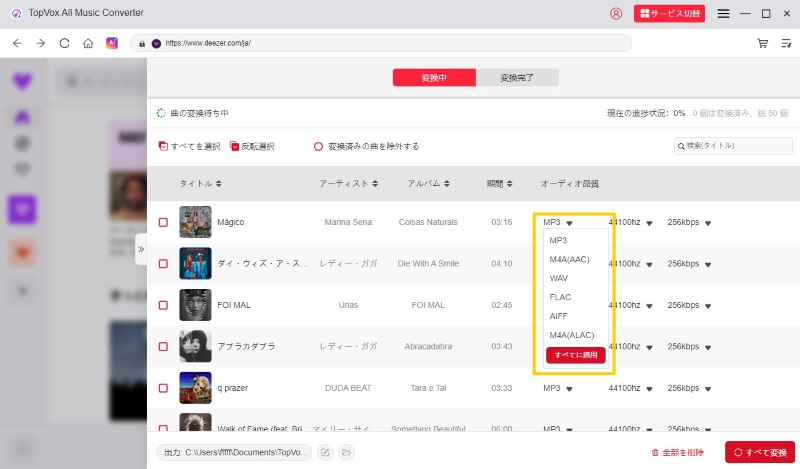Open the hamburger menu
Viewport: 800px width, 469px height.
click(723, 14)
